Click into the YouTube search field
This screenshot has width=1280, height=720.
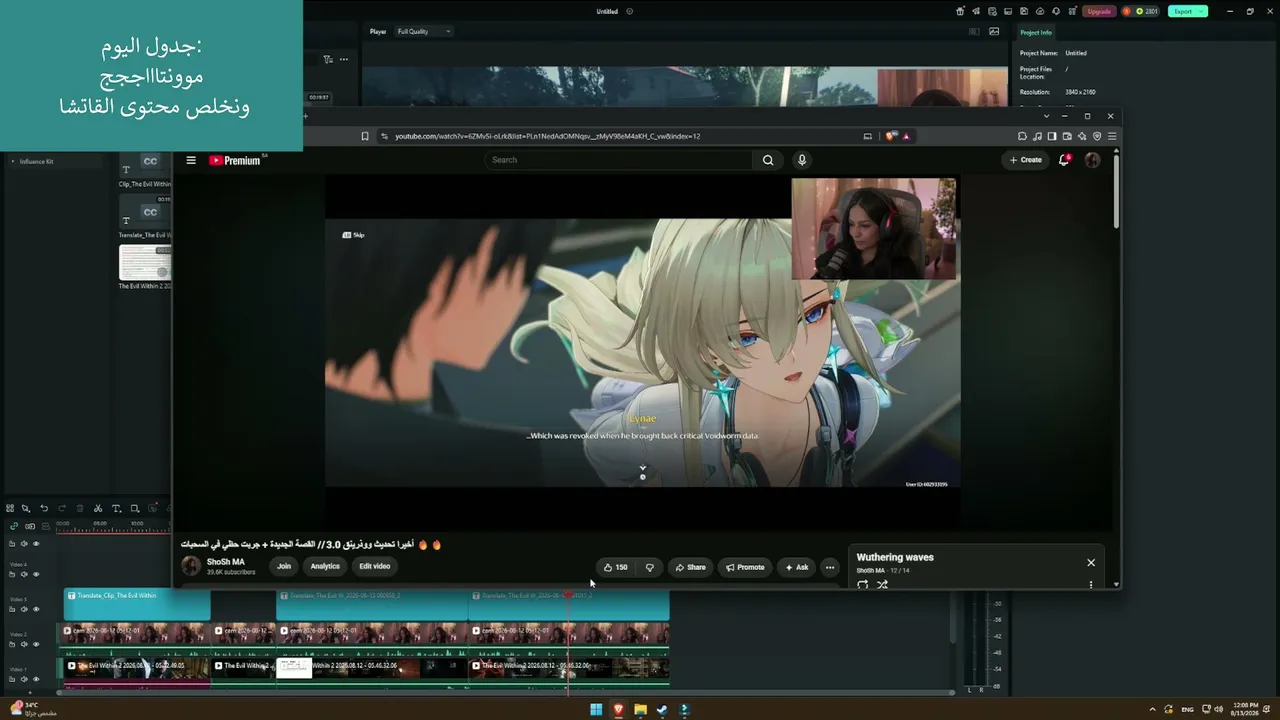pos(618,160)
